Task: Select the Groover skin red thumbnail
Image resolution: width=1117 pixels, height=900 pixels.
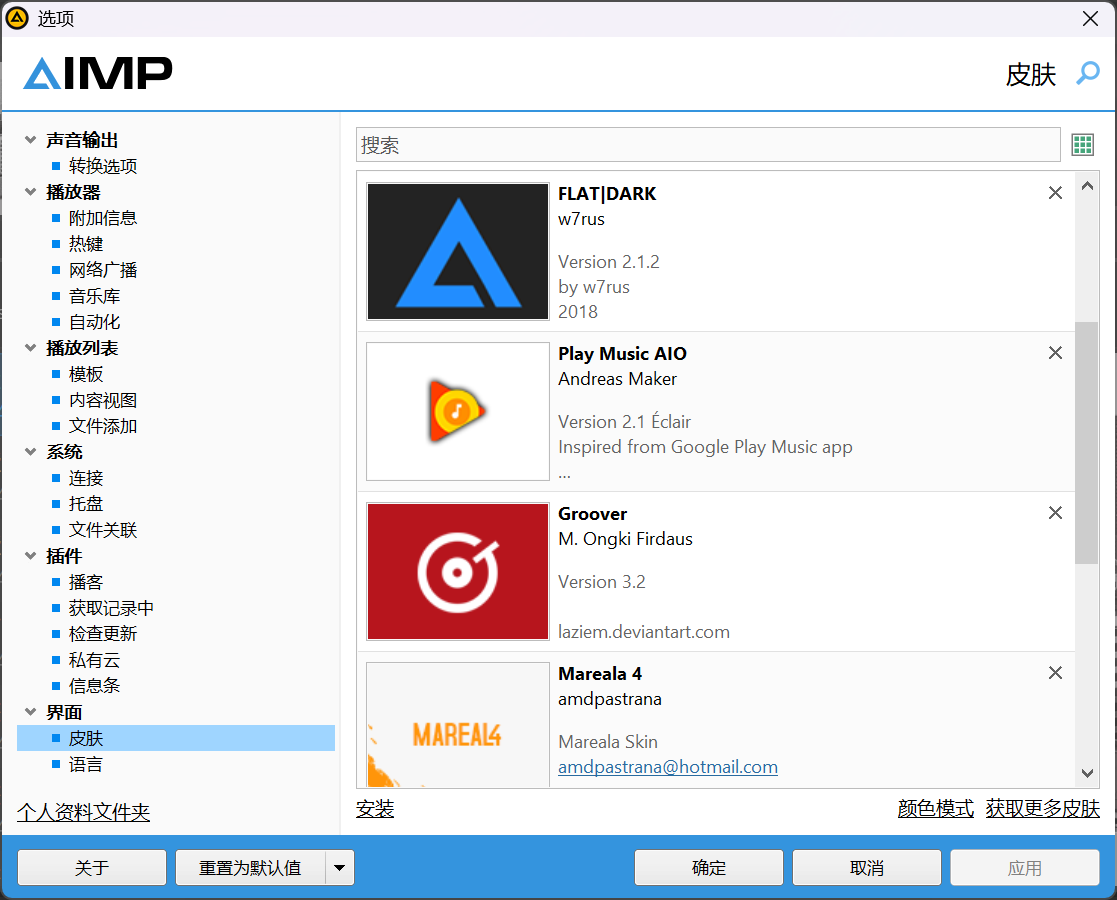Action: [x=458, y=571]
